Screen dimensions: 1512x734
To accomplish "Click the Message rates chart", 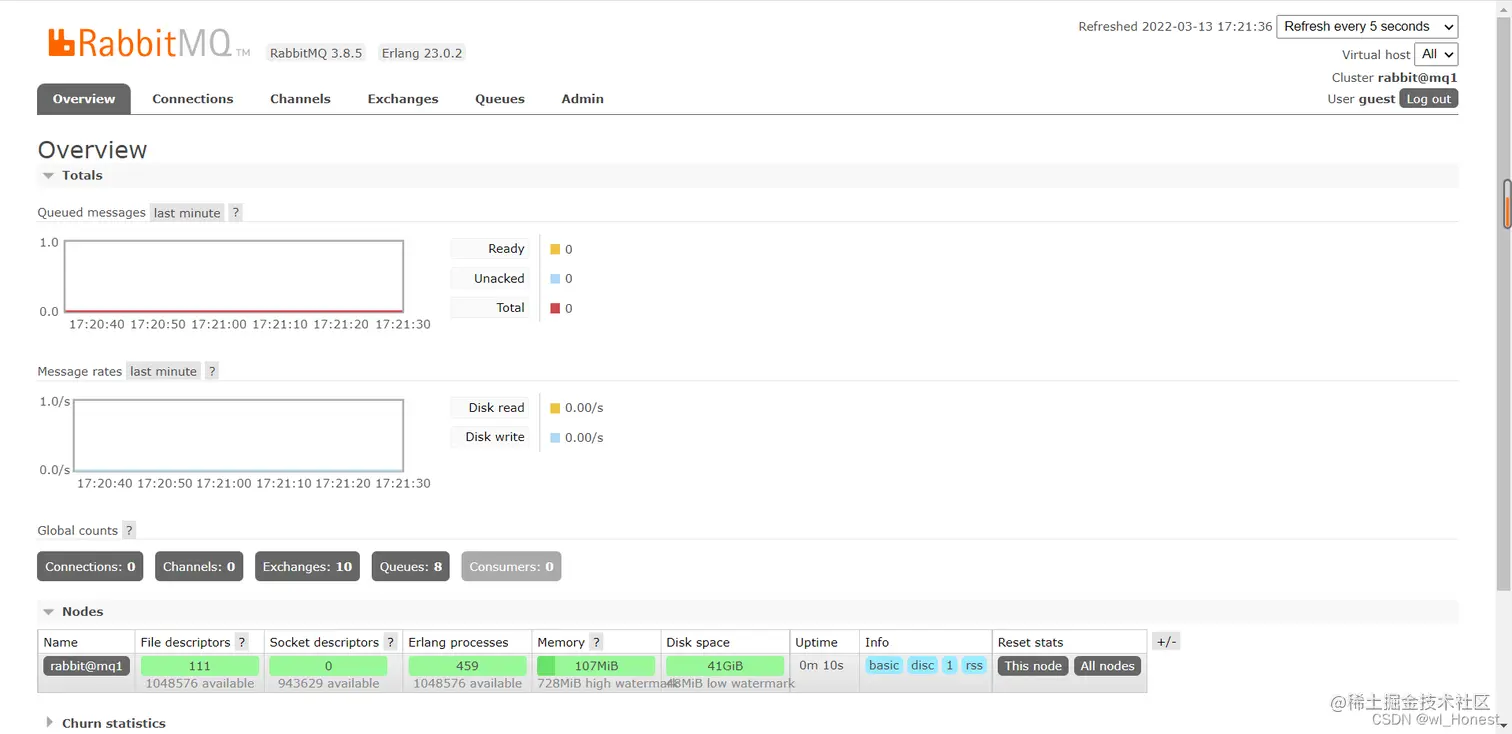I will (238, 435).
